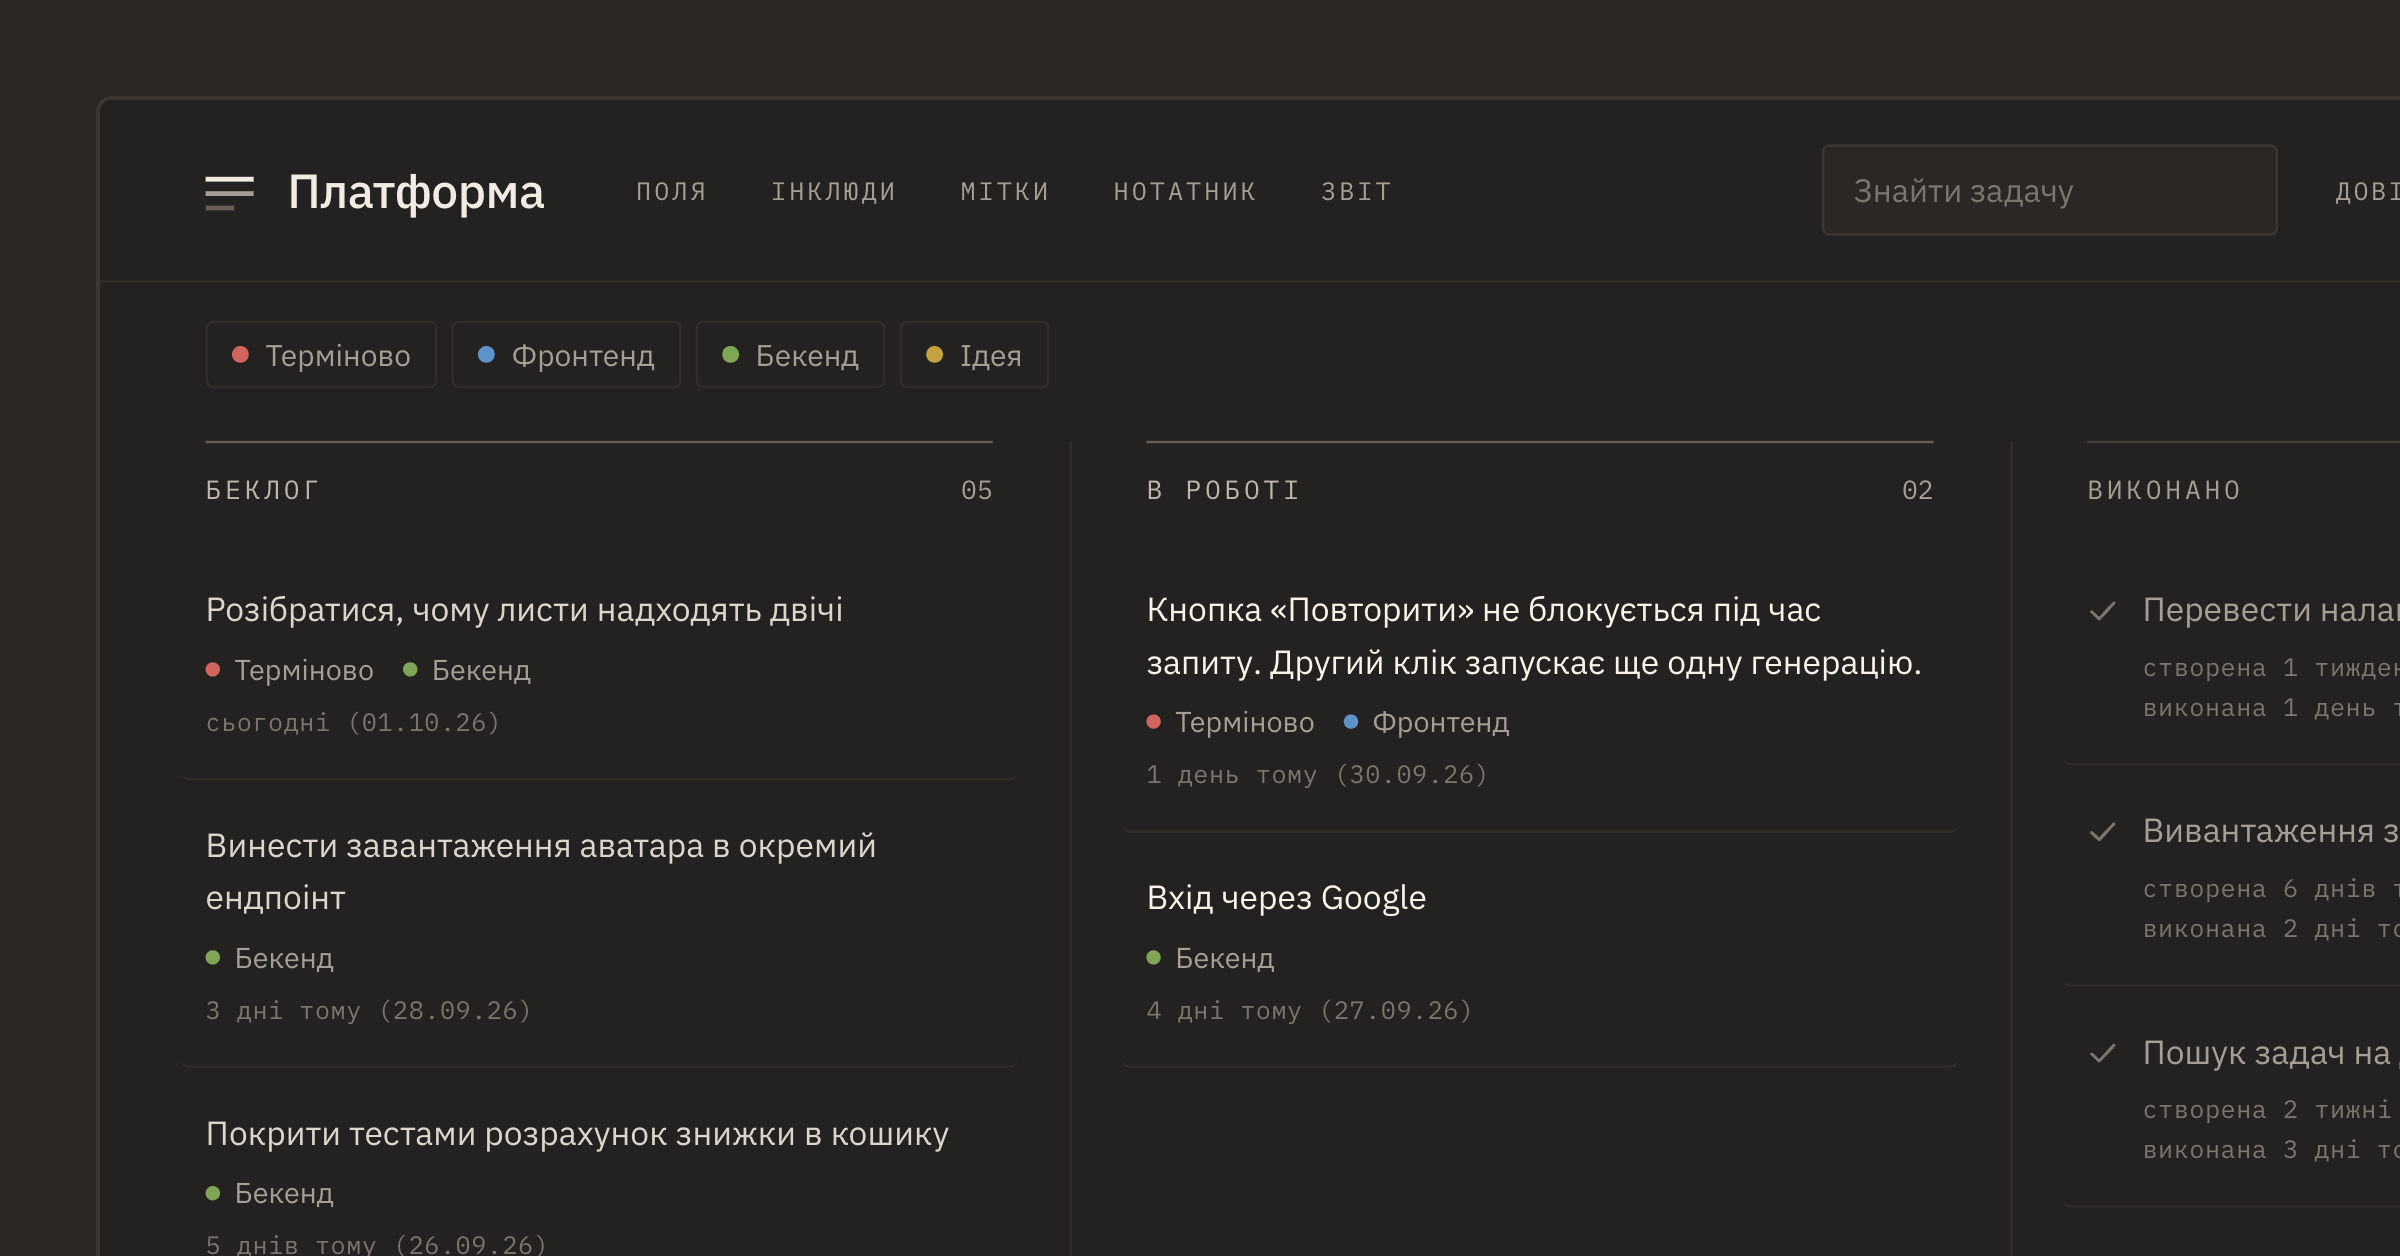
Task: Focus the Знайти задачу search field
Action: click(2049, 190)
